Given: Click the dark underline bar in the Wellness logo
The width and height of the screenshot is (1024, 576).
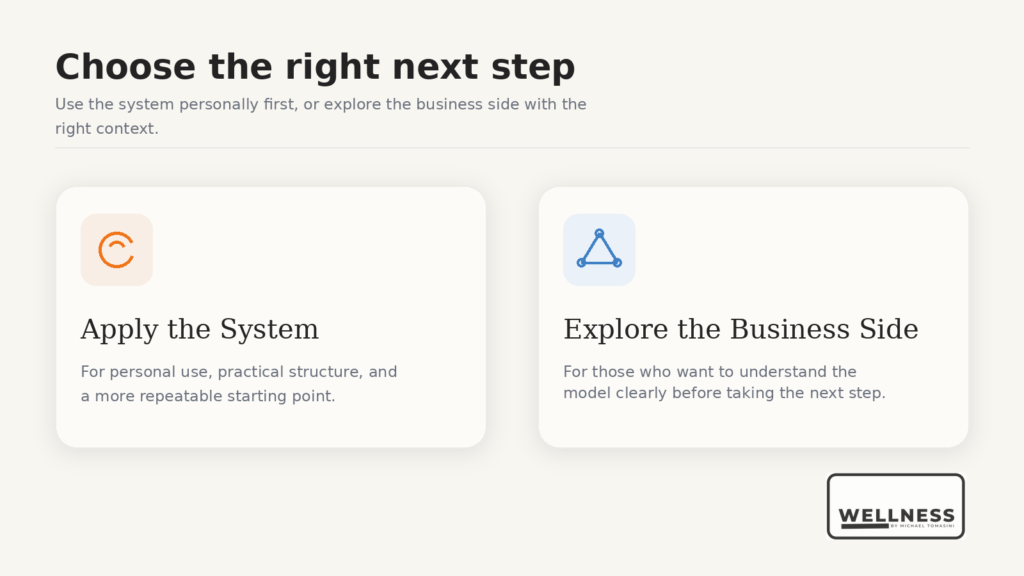Looking at the screenshot, I should point(864,526).
